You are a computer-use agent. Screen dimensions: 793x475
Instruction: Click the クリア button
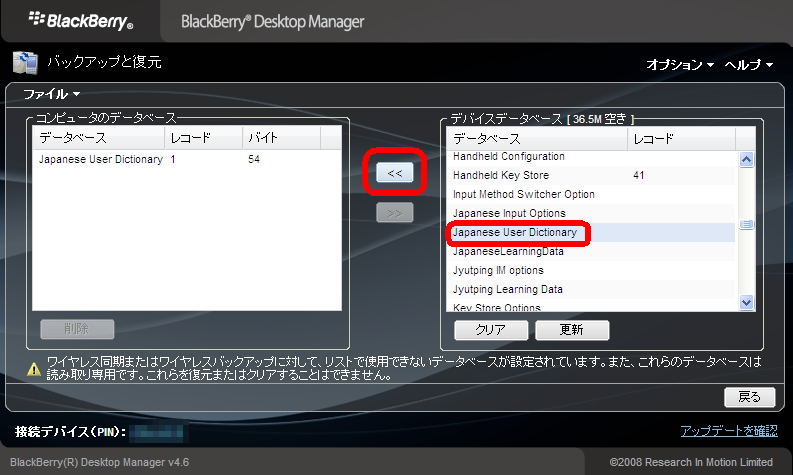(491, 330)
